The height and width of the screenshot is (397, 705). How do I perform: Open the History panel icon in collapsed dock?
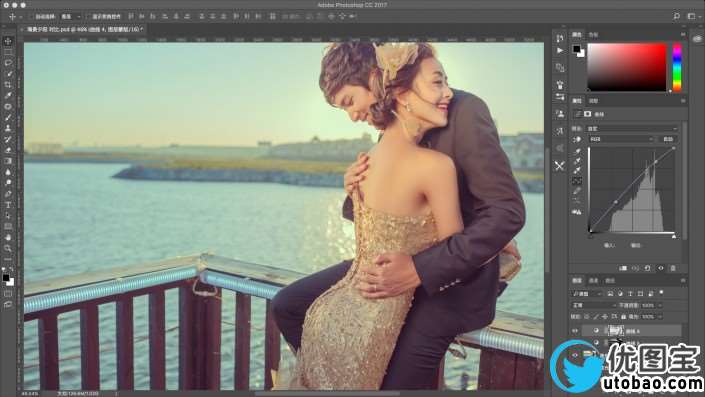(x=560, y=38)
